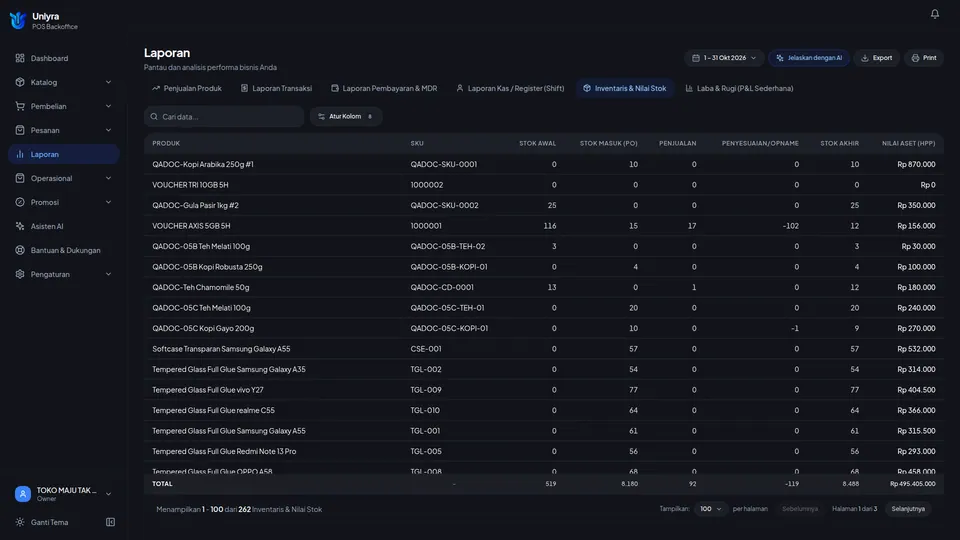
Task: Sort by PENJUALAN column header
Action: tap(677, 143)
